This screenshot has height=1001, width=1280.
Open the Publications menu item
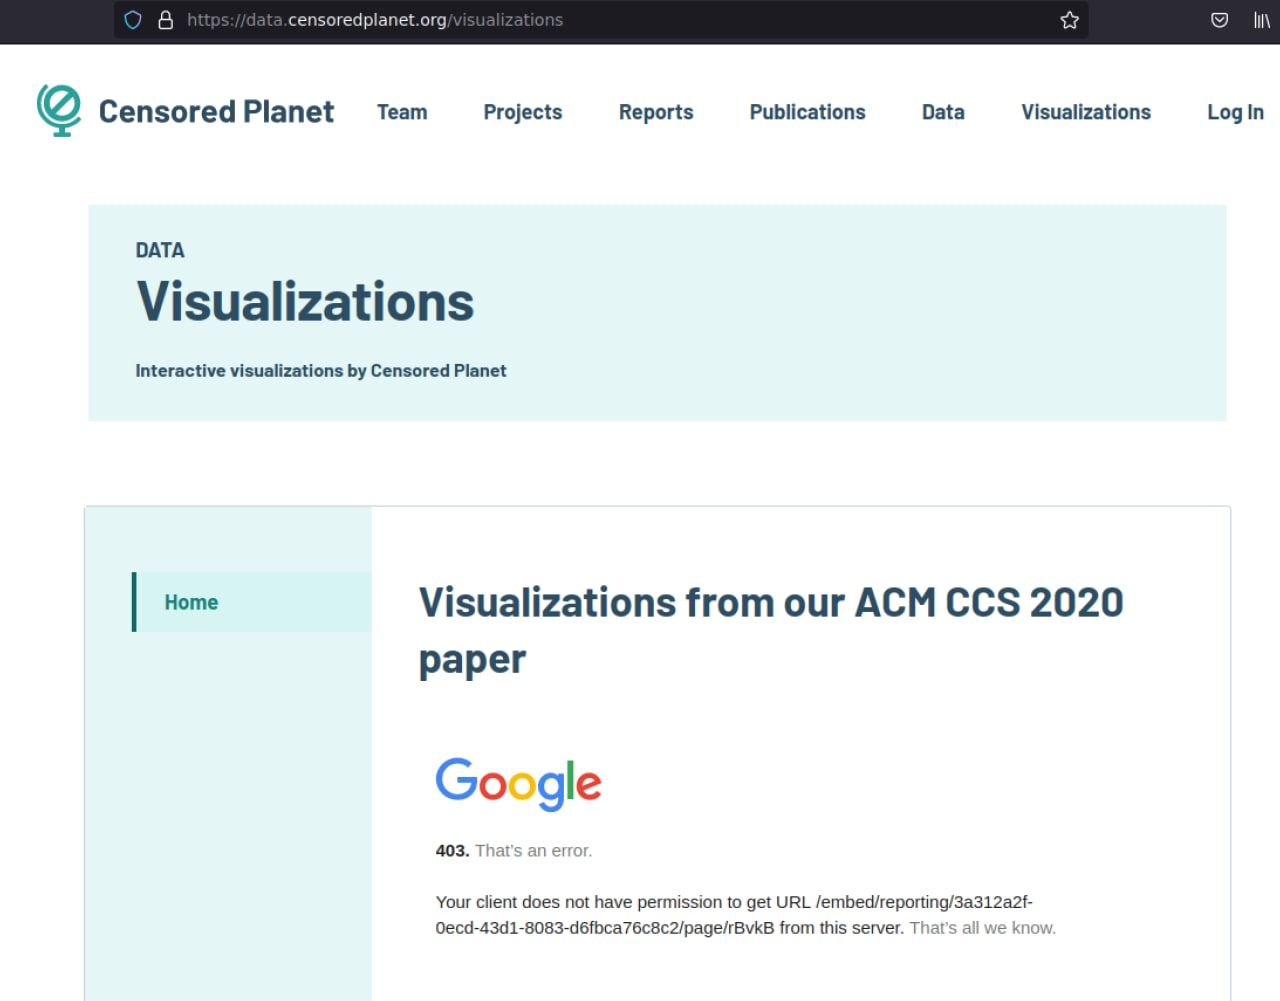click(808, 112)
